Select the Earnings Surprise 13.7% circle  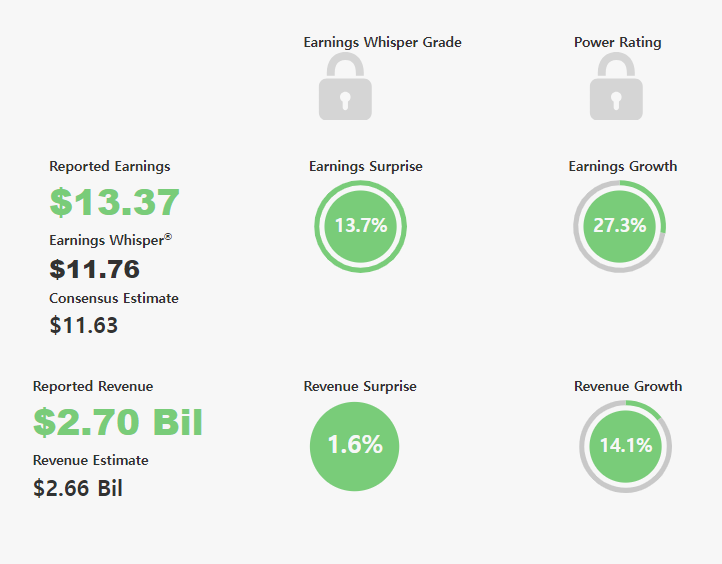click(x=361, y=226)
